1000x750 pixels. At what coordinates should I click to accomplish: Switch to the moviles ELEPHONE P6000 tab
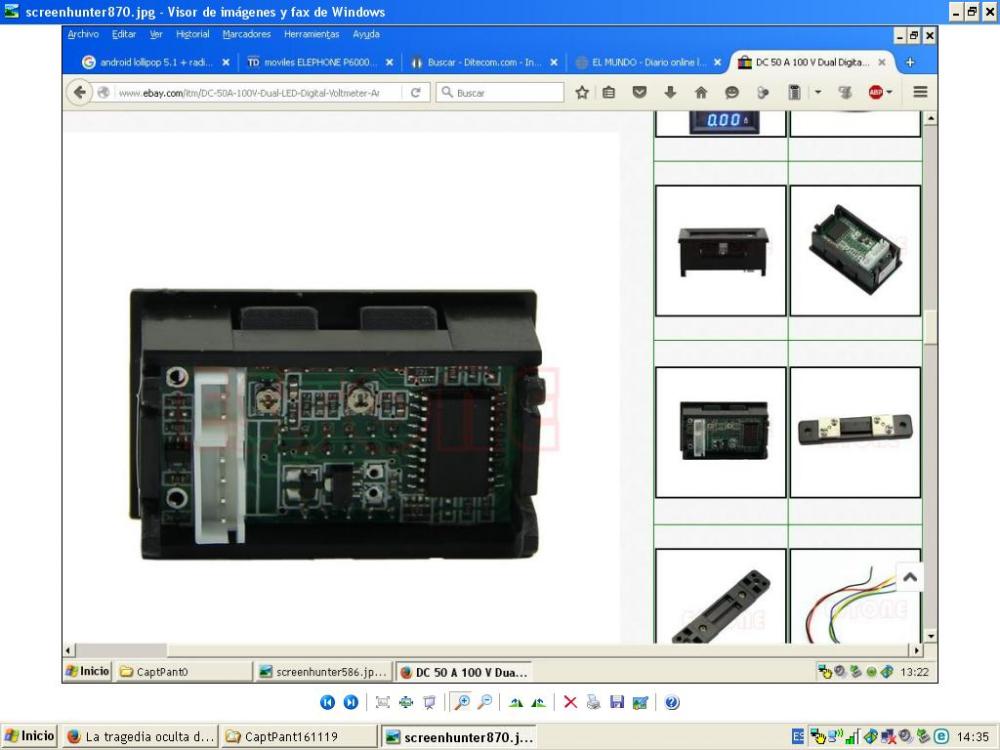click(x=321, y=62)
